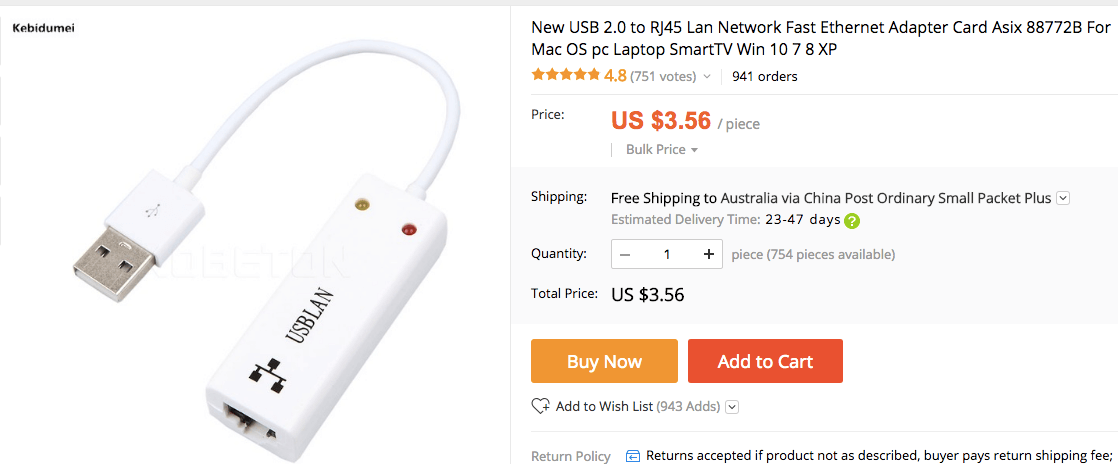
Task: Expand the wish list dropdown arrow
Action: [x=732, y=407]
